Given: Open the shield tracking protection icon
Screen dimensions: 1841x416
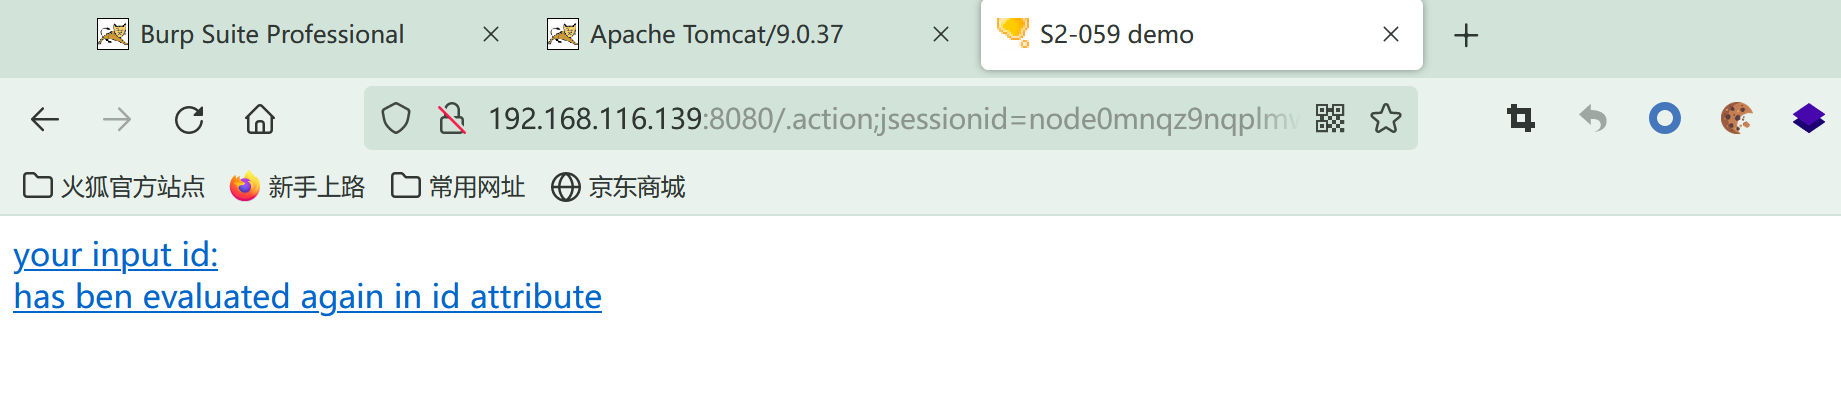Looking at the screenshot, I should point(396,119).
